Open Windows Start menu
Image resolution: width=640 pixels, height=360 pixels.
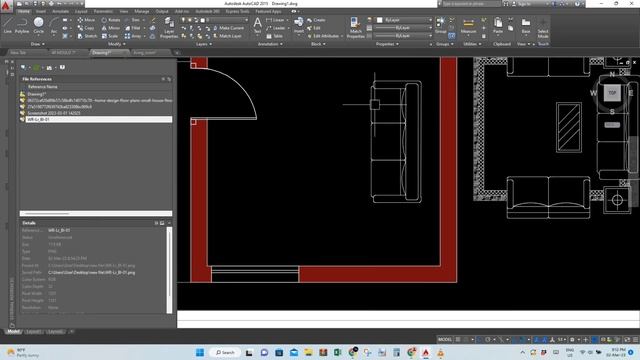(200, 352)
